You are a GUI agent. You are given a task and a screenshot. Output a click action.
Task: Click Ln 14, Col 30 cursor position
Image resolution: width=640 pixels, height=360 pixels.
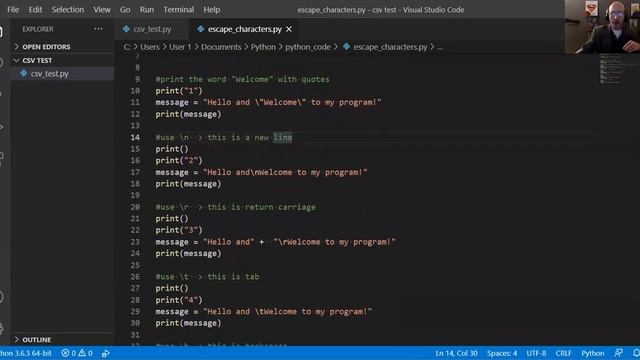(x=456, y=353)
